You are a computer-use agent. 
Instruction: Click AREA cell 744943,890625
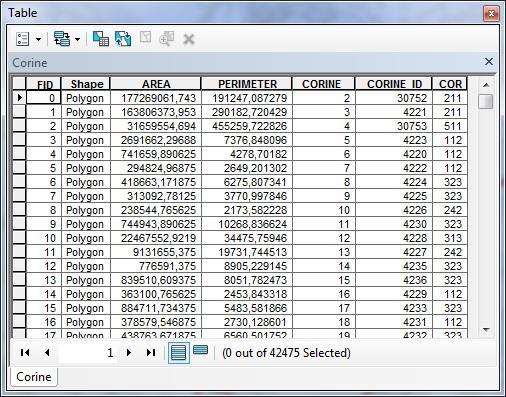156,224
